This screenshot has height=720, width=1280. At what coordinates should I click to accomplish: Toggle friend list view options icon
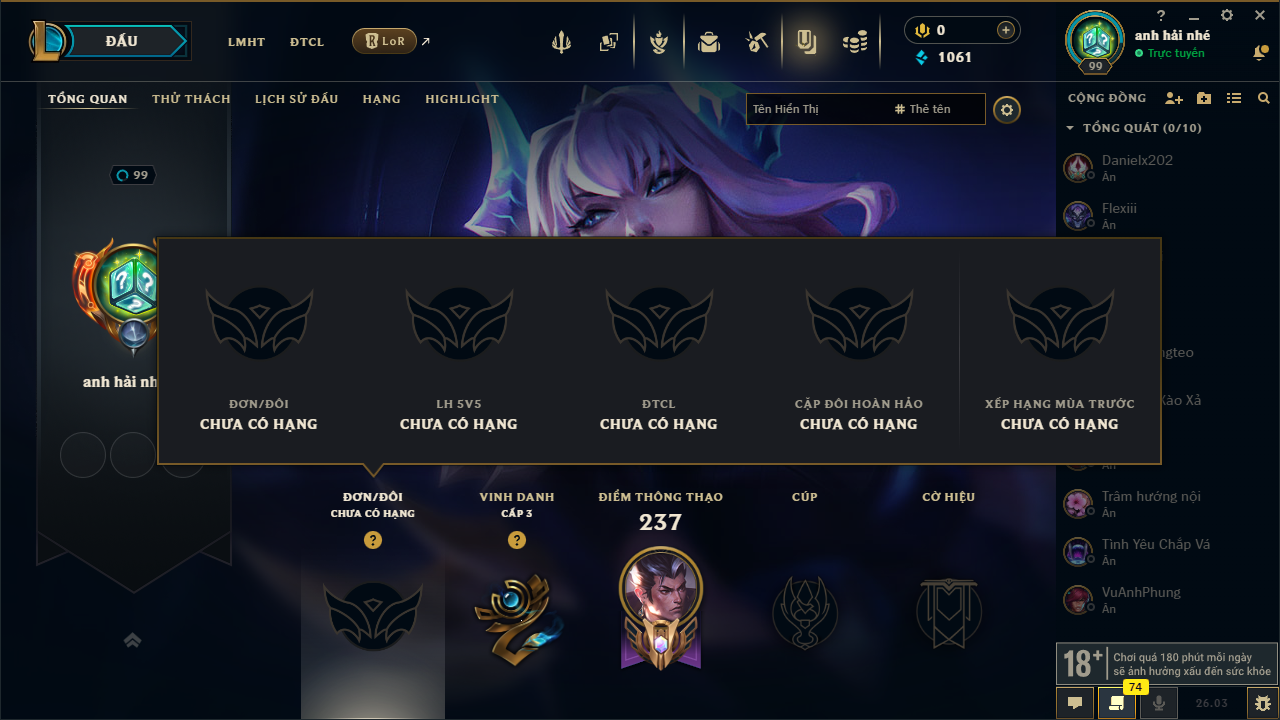tap(1234, 98)
